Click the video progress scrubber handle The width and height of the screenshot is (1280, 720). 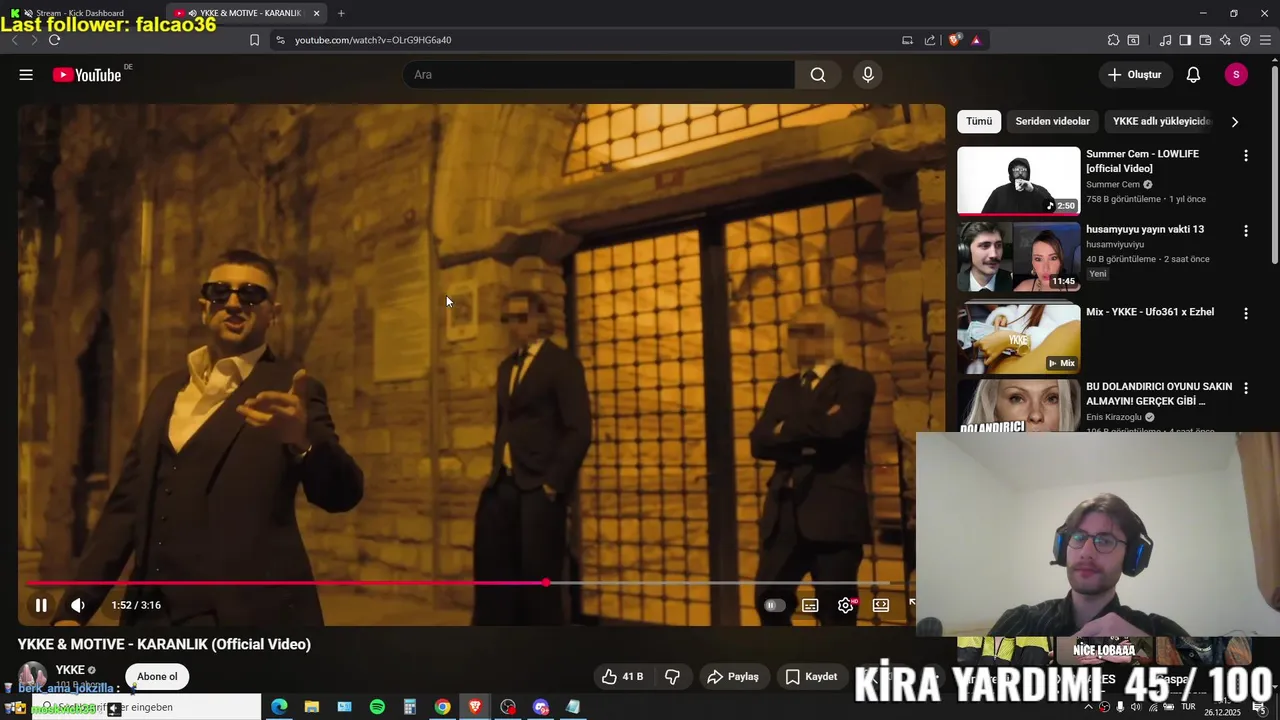pyautogui.click(x=546, y=583)
